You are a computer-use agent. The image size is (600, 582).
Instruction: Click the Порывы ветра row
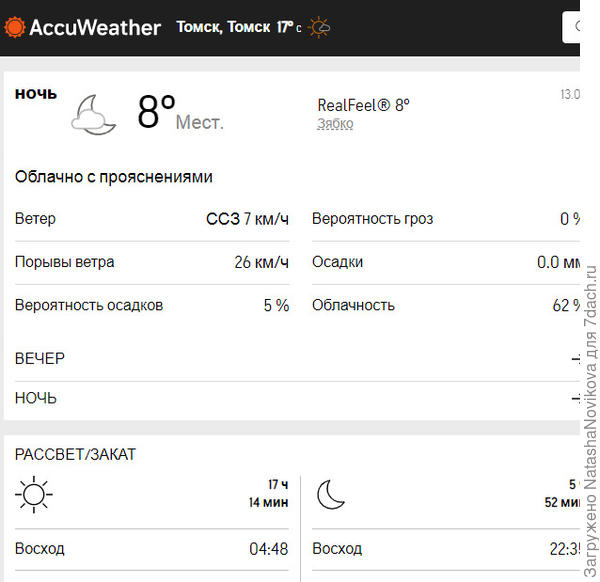point(152,262)
